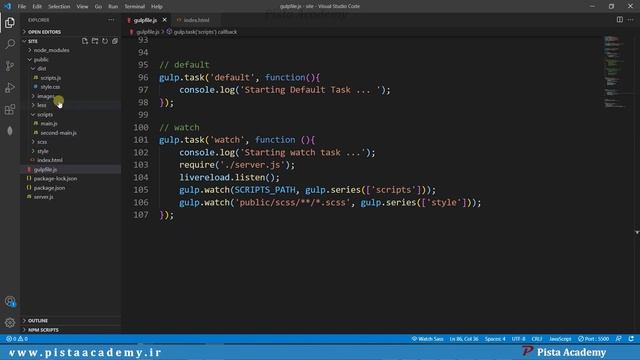Open index.html in Explorer tree

(x=71, y=160)
